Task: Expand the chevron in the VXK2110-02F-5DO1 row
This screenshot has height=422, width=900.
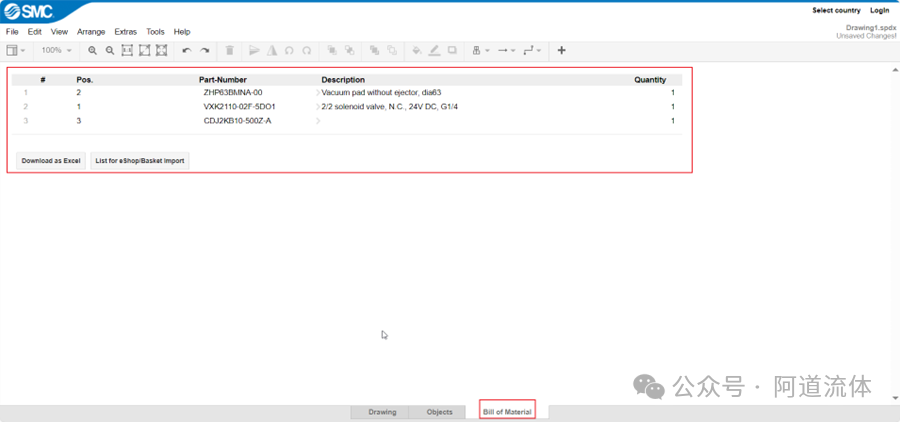Action: [x=318, y=107]
